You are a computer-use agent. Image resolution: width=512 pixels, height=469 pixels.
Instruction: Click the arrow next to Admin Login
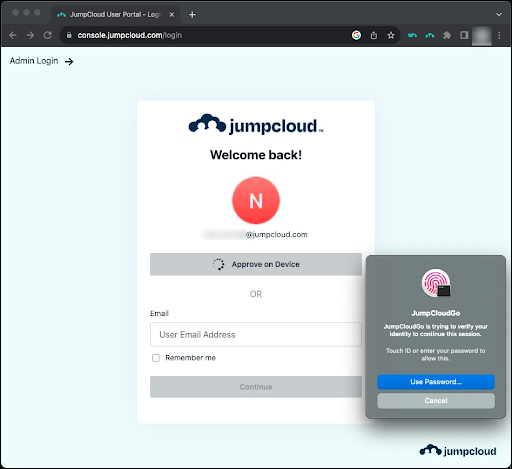point(69,61)
